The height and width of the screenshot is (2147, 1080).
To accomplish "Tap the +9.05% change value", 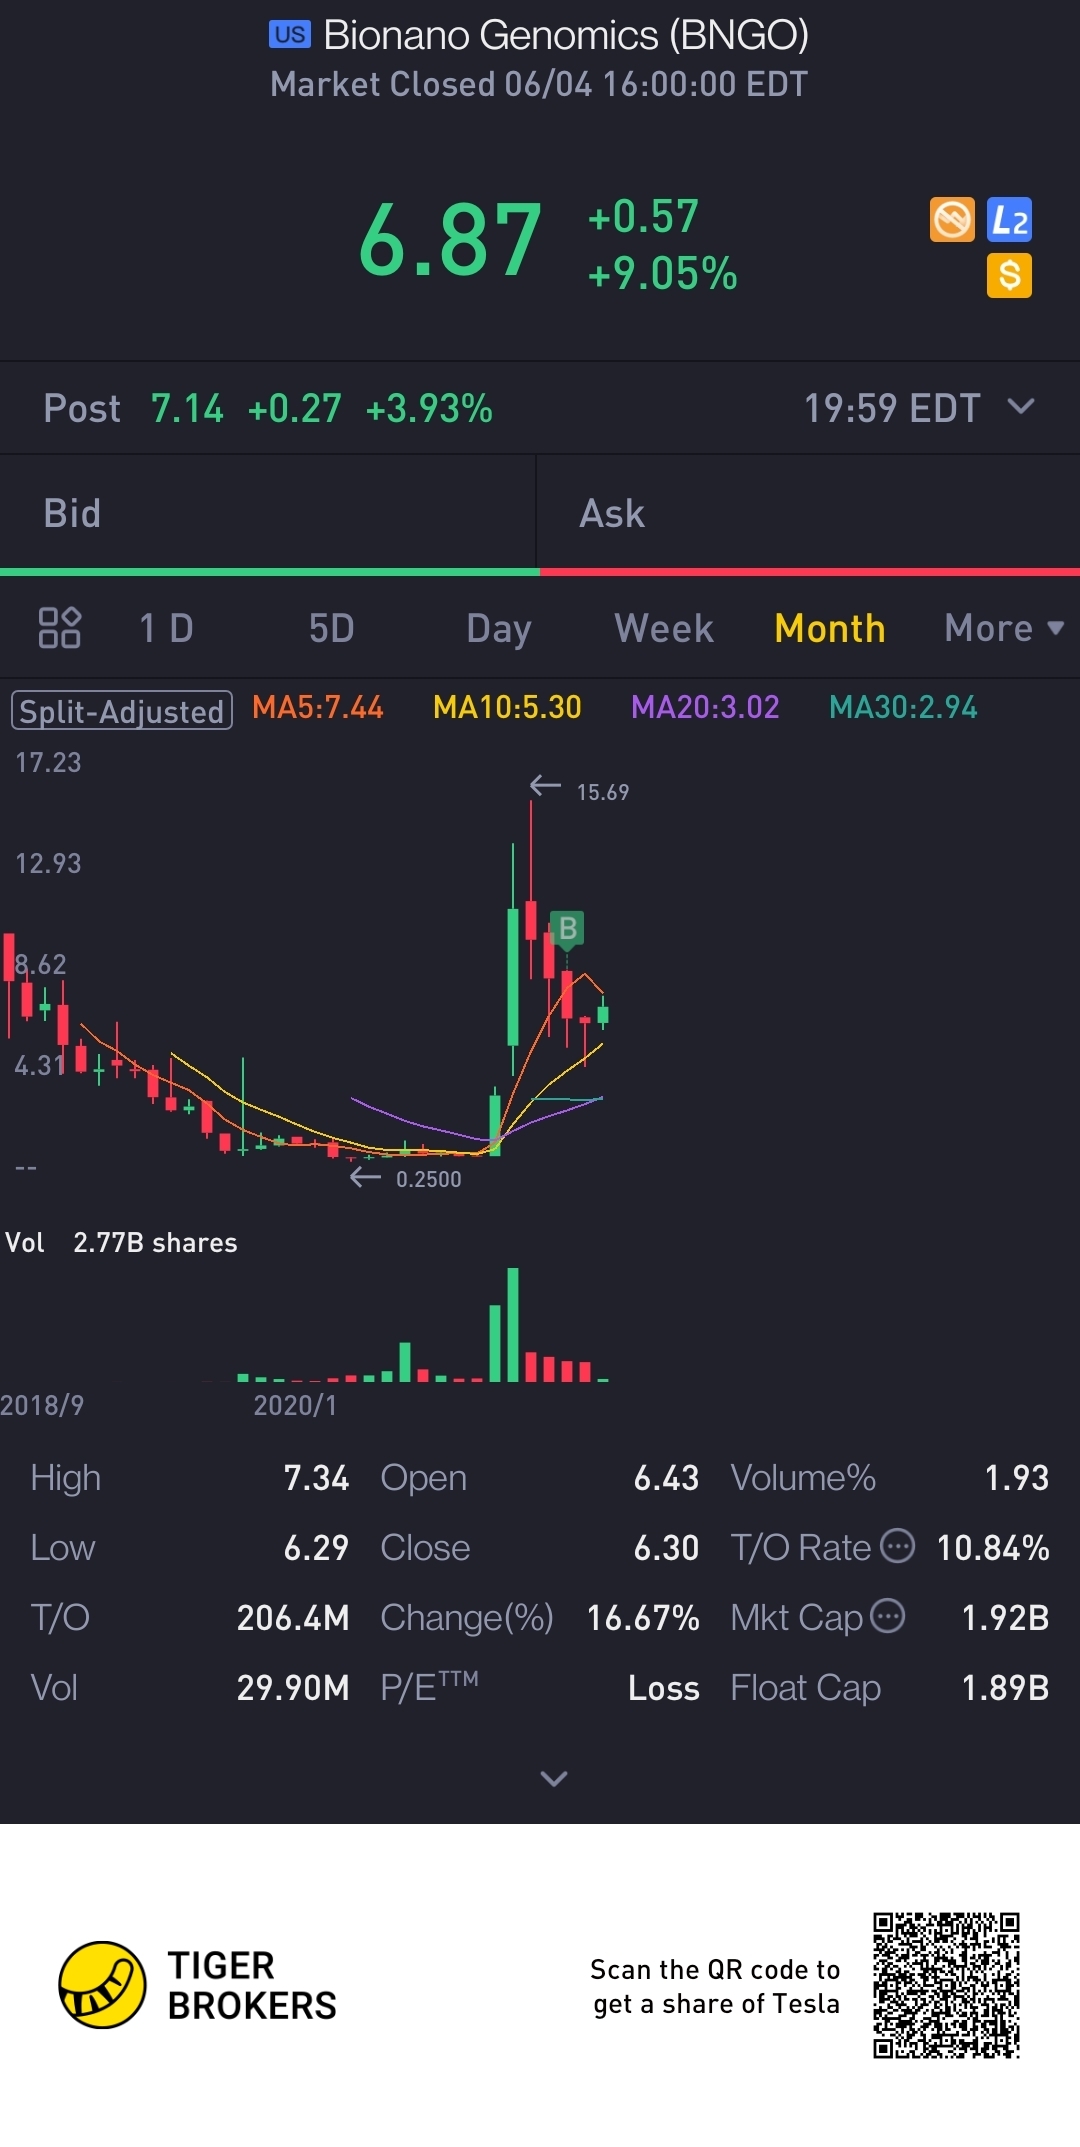I will (662, 273).
